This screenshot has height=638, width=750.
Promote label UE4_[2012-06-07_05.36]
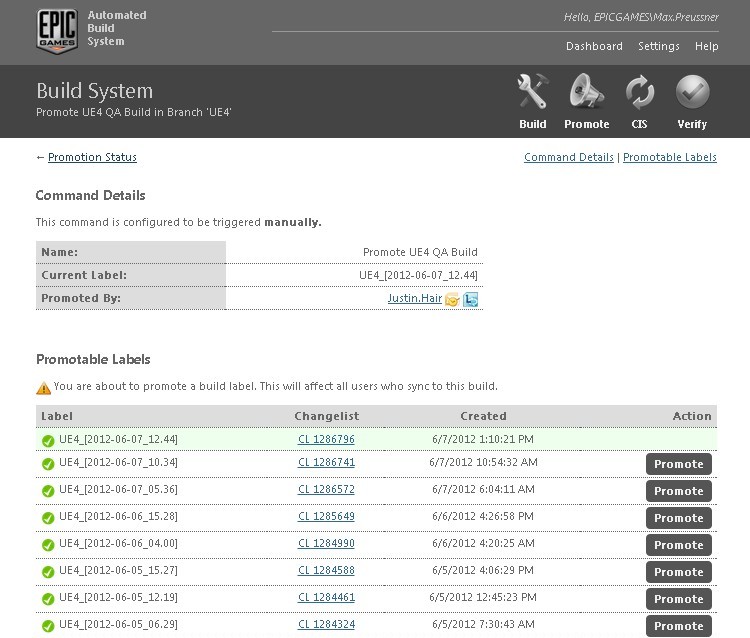679,491
